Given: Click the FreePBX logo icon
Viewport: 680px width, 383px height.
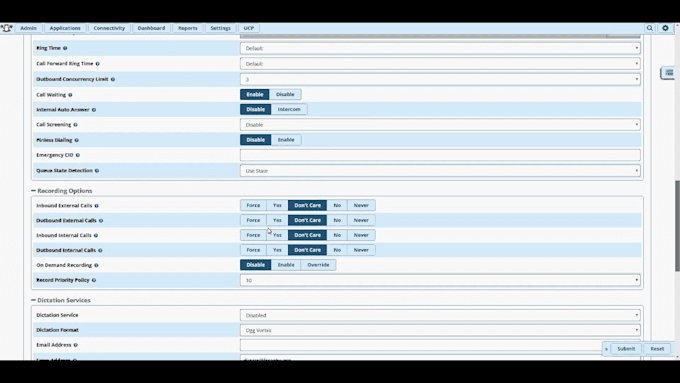Looking at the screenshot, I should 7,28.
